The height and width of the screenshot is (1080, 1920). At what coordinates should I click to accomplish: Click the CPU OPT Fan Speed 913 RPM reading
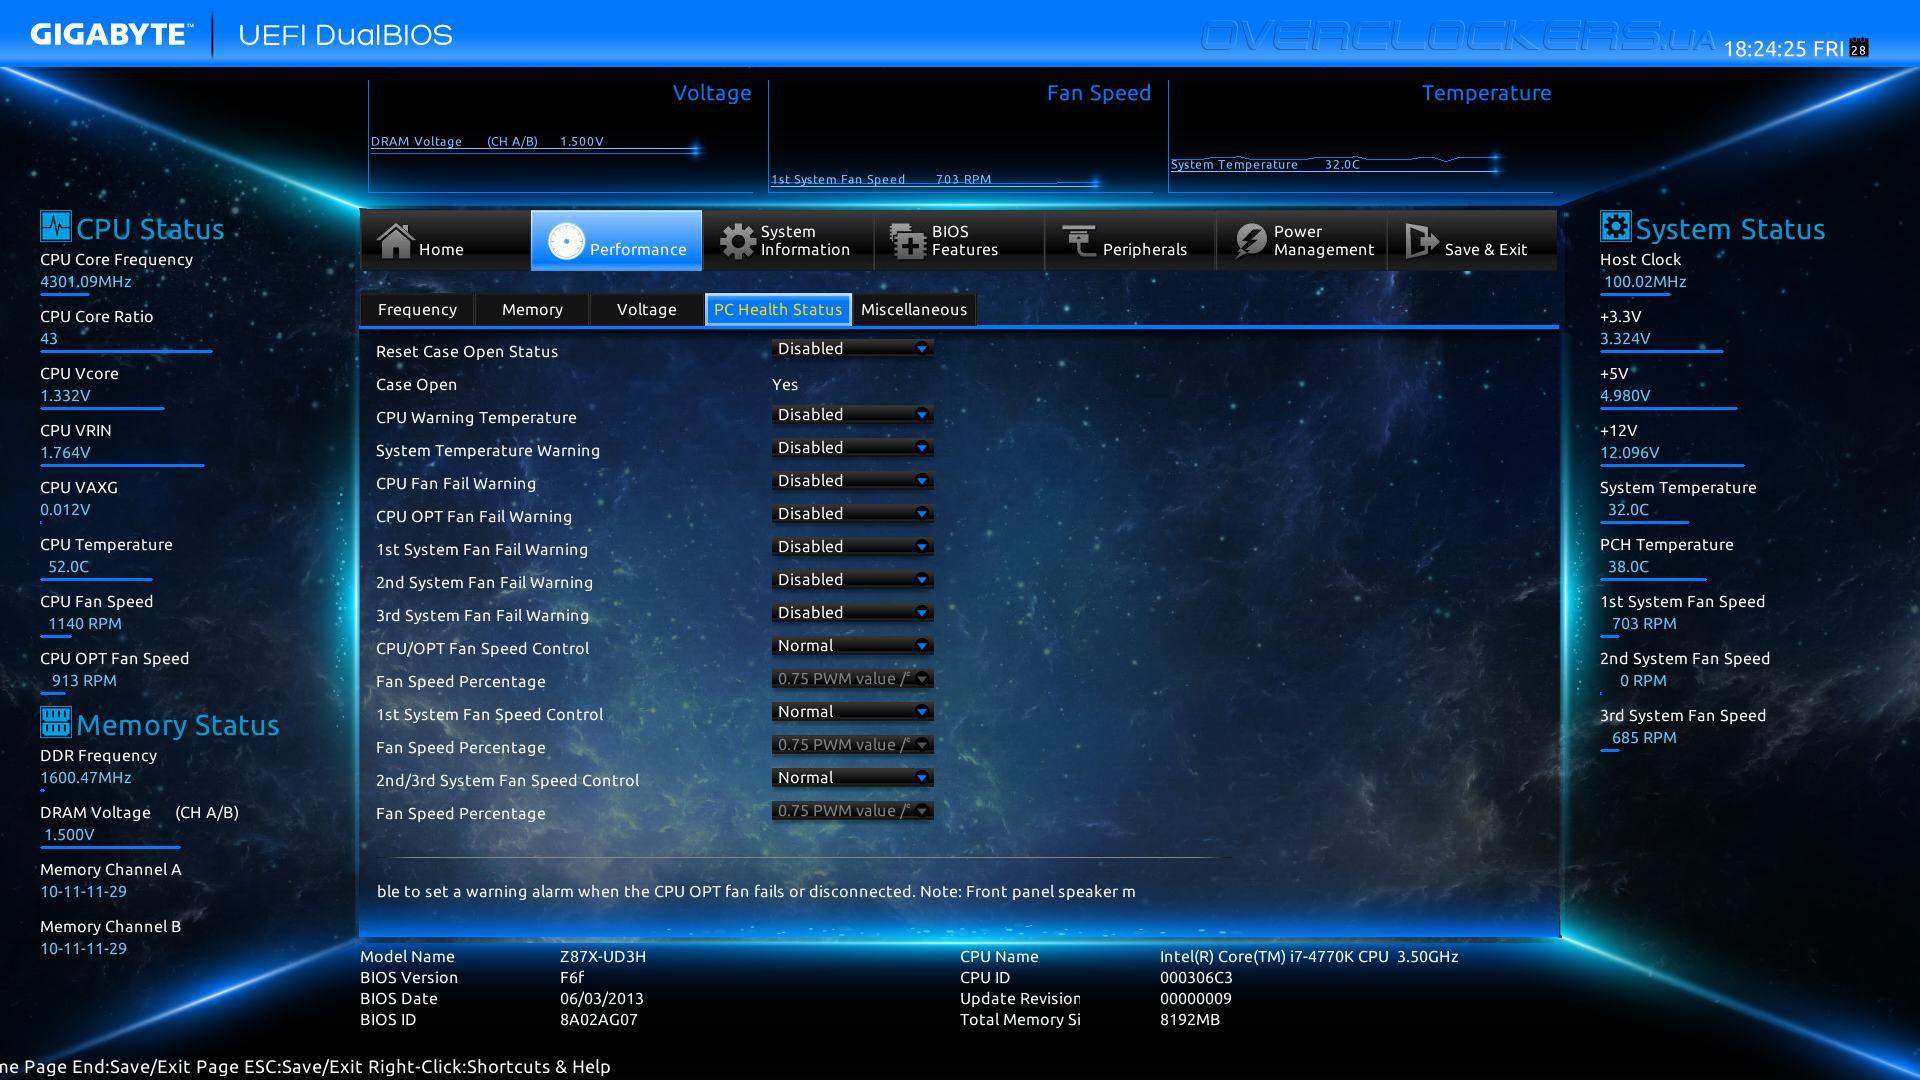tap(84, 681)
